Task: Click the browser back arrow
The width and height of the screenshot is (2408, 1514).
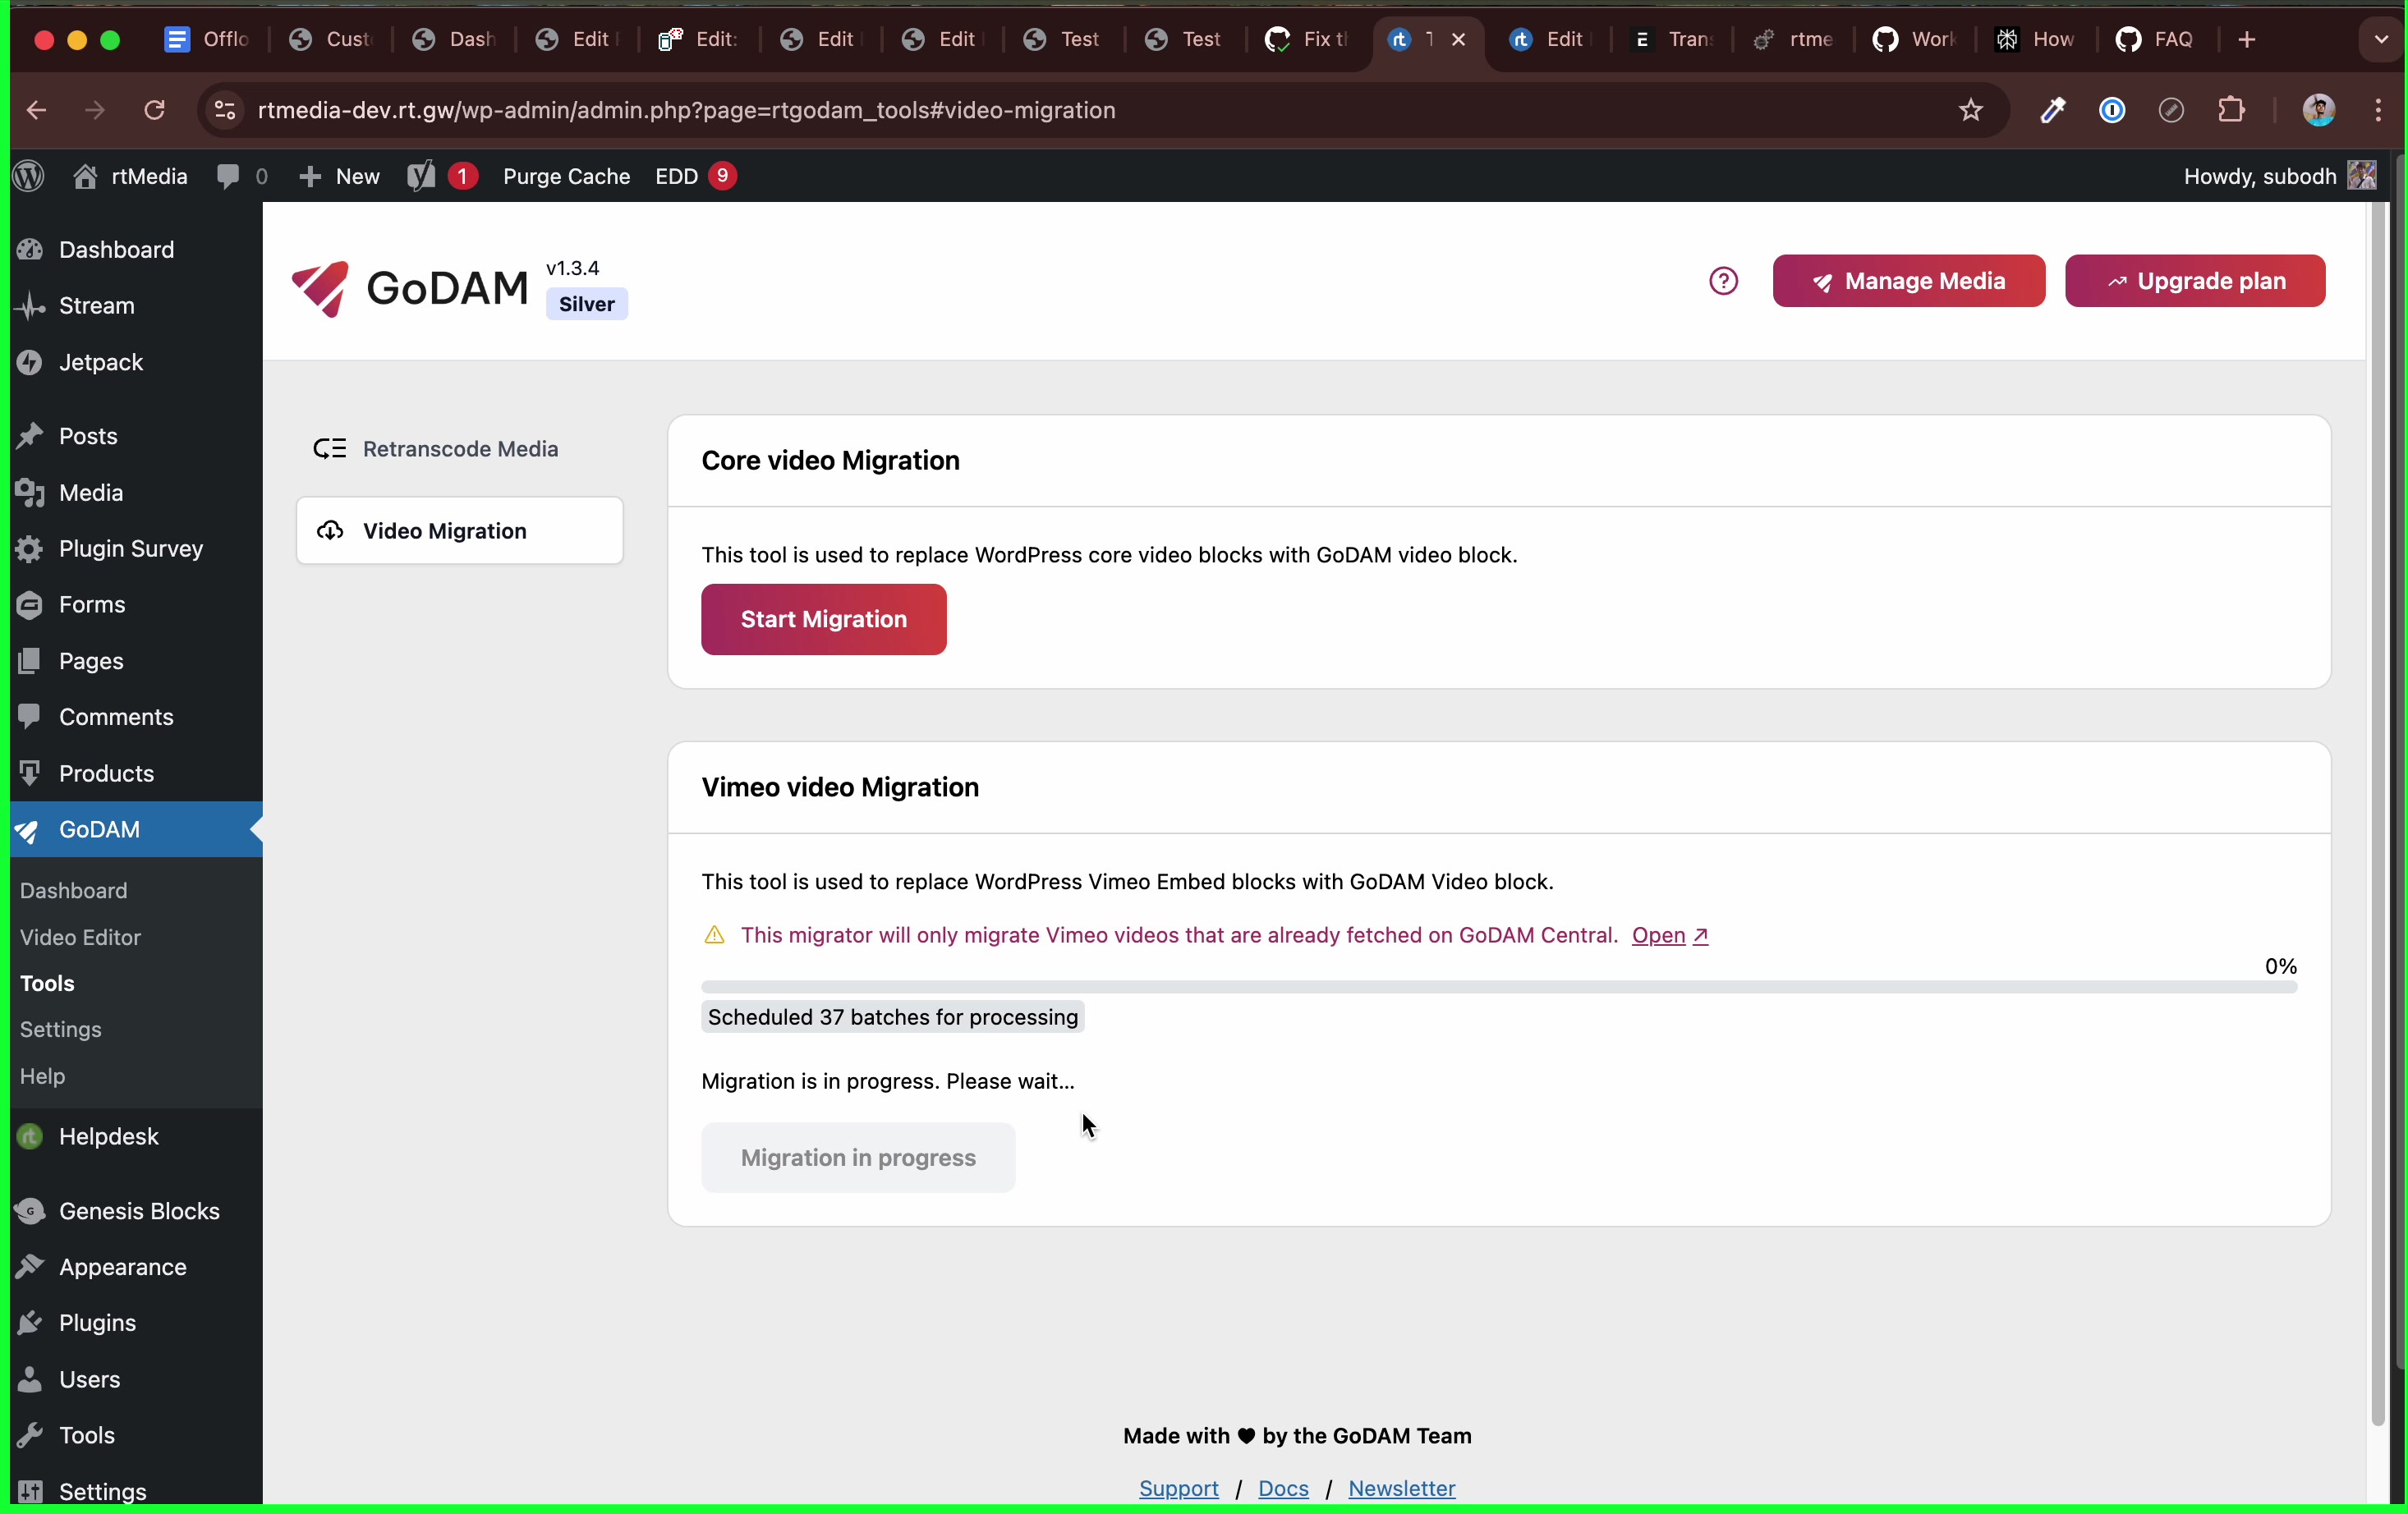Action: pyautogui.click(x=37, y=110)
